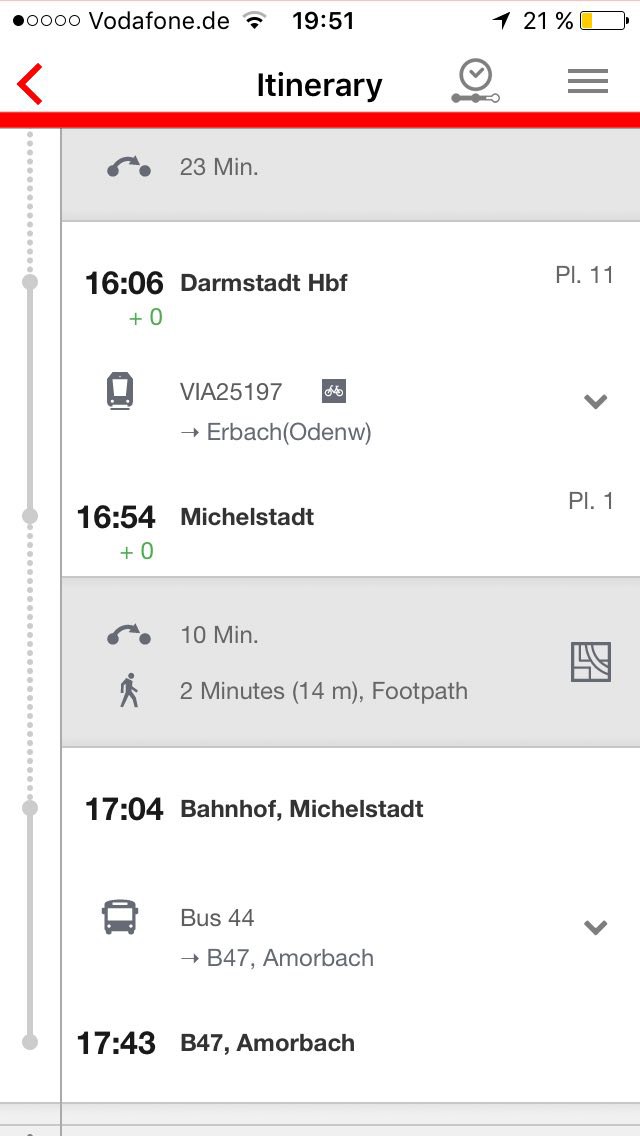Expand VIA25197 train stop details

[596, 402]
